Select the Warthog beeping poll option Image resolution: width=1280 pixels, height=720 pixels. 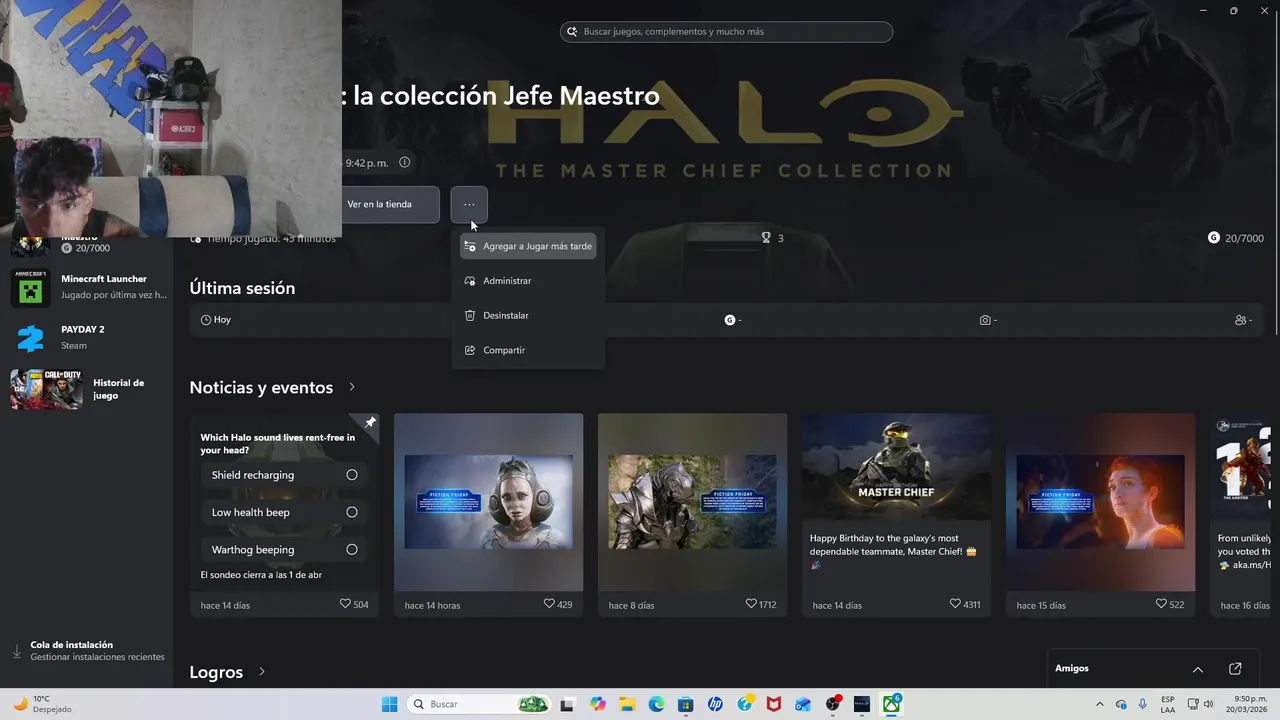coord(285,549)
